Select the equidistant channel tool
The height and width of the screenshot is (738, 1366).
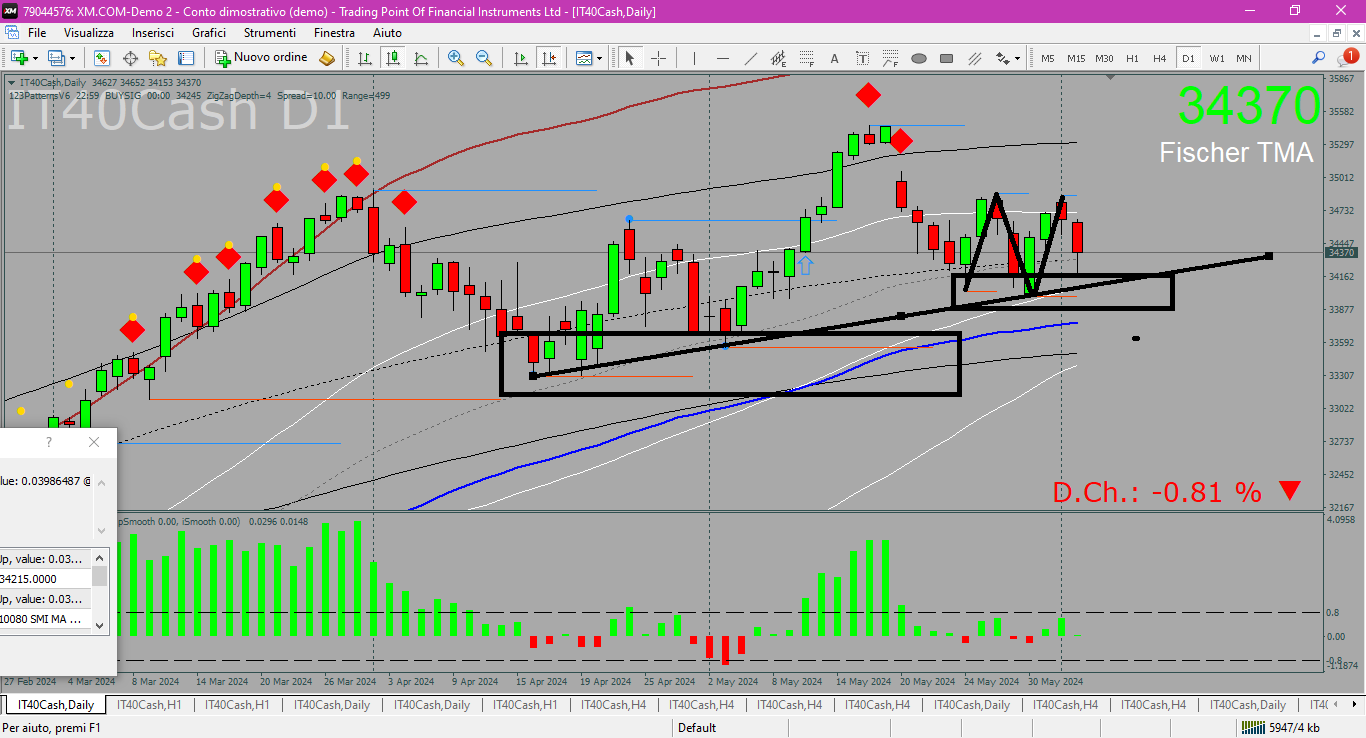click(x=778, y=58)
